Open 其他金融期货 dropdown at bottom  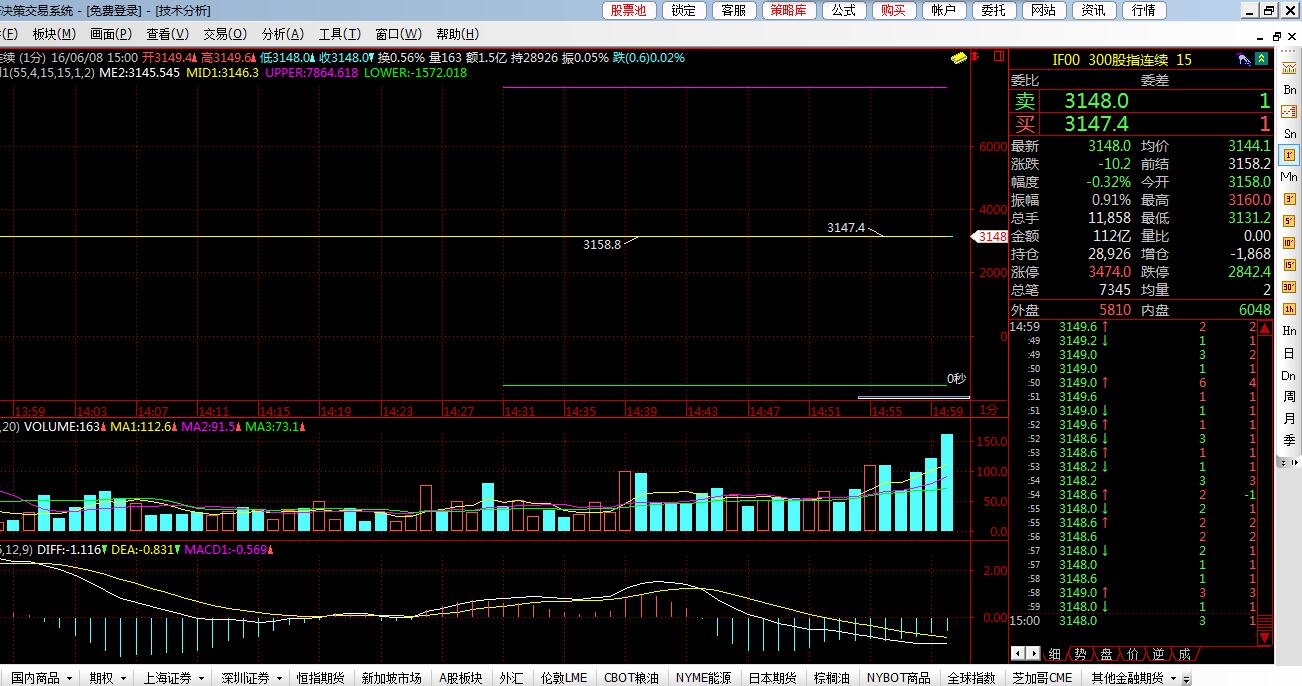click(1174, 678)
